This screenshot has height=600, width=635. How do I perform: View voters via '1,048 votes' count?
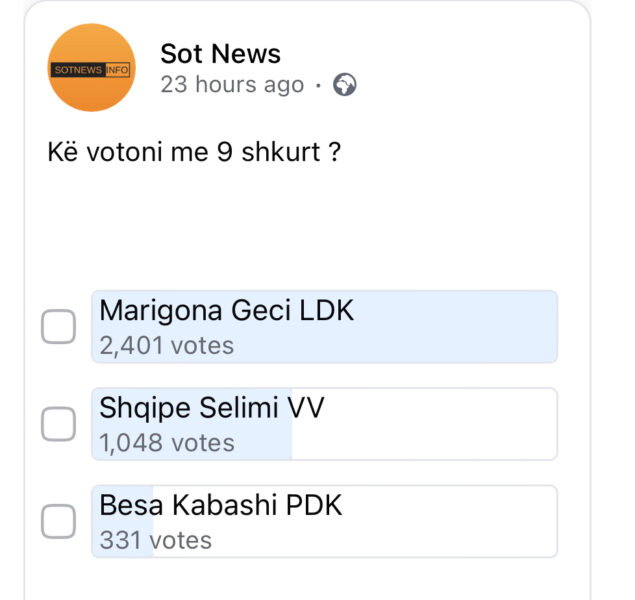[x=166, y=443]
